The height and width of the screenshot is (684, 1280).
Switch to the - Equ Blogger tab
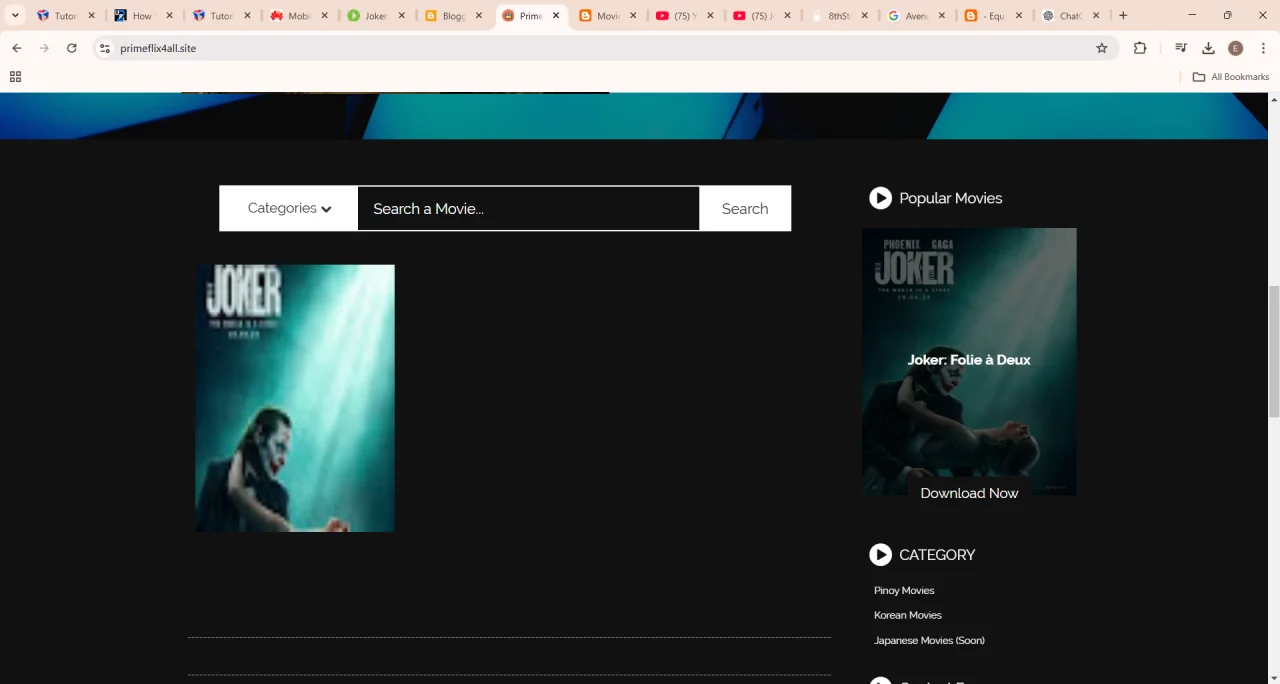point(996,16)
